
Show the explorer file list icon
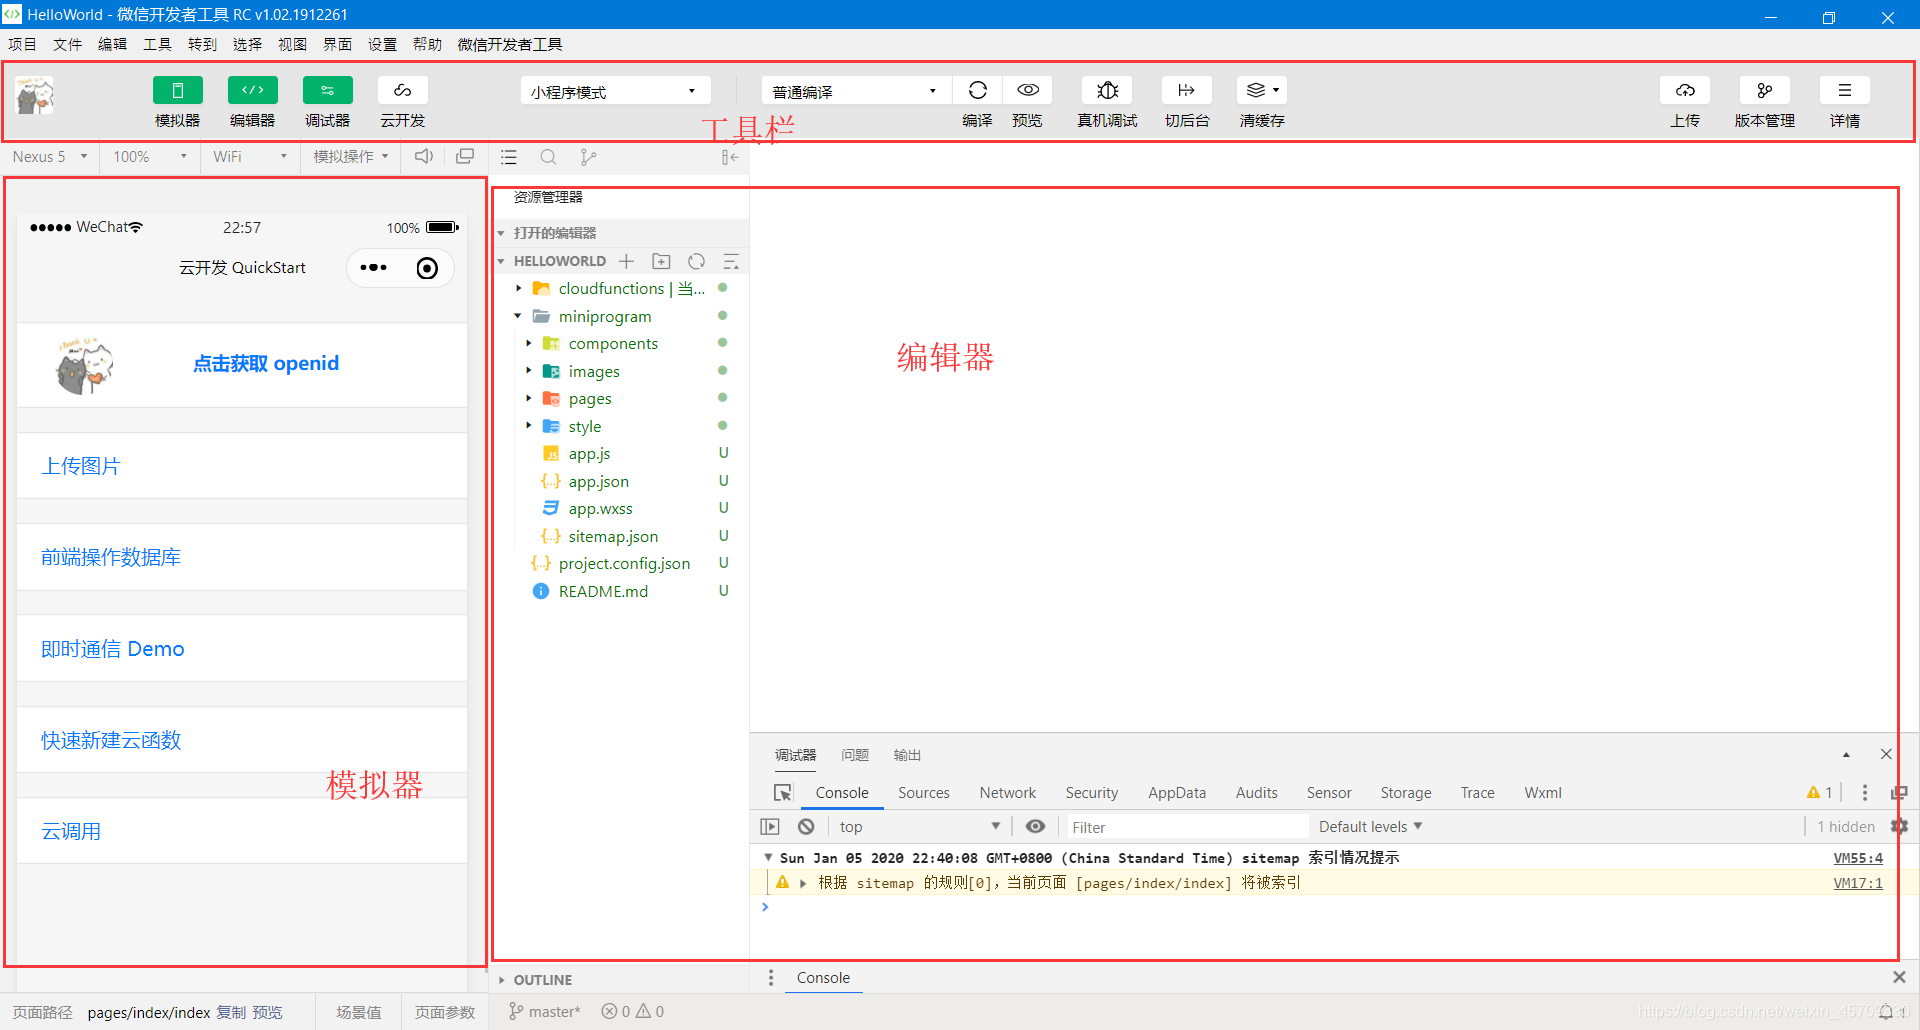click(509, 157)
